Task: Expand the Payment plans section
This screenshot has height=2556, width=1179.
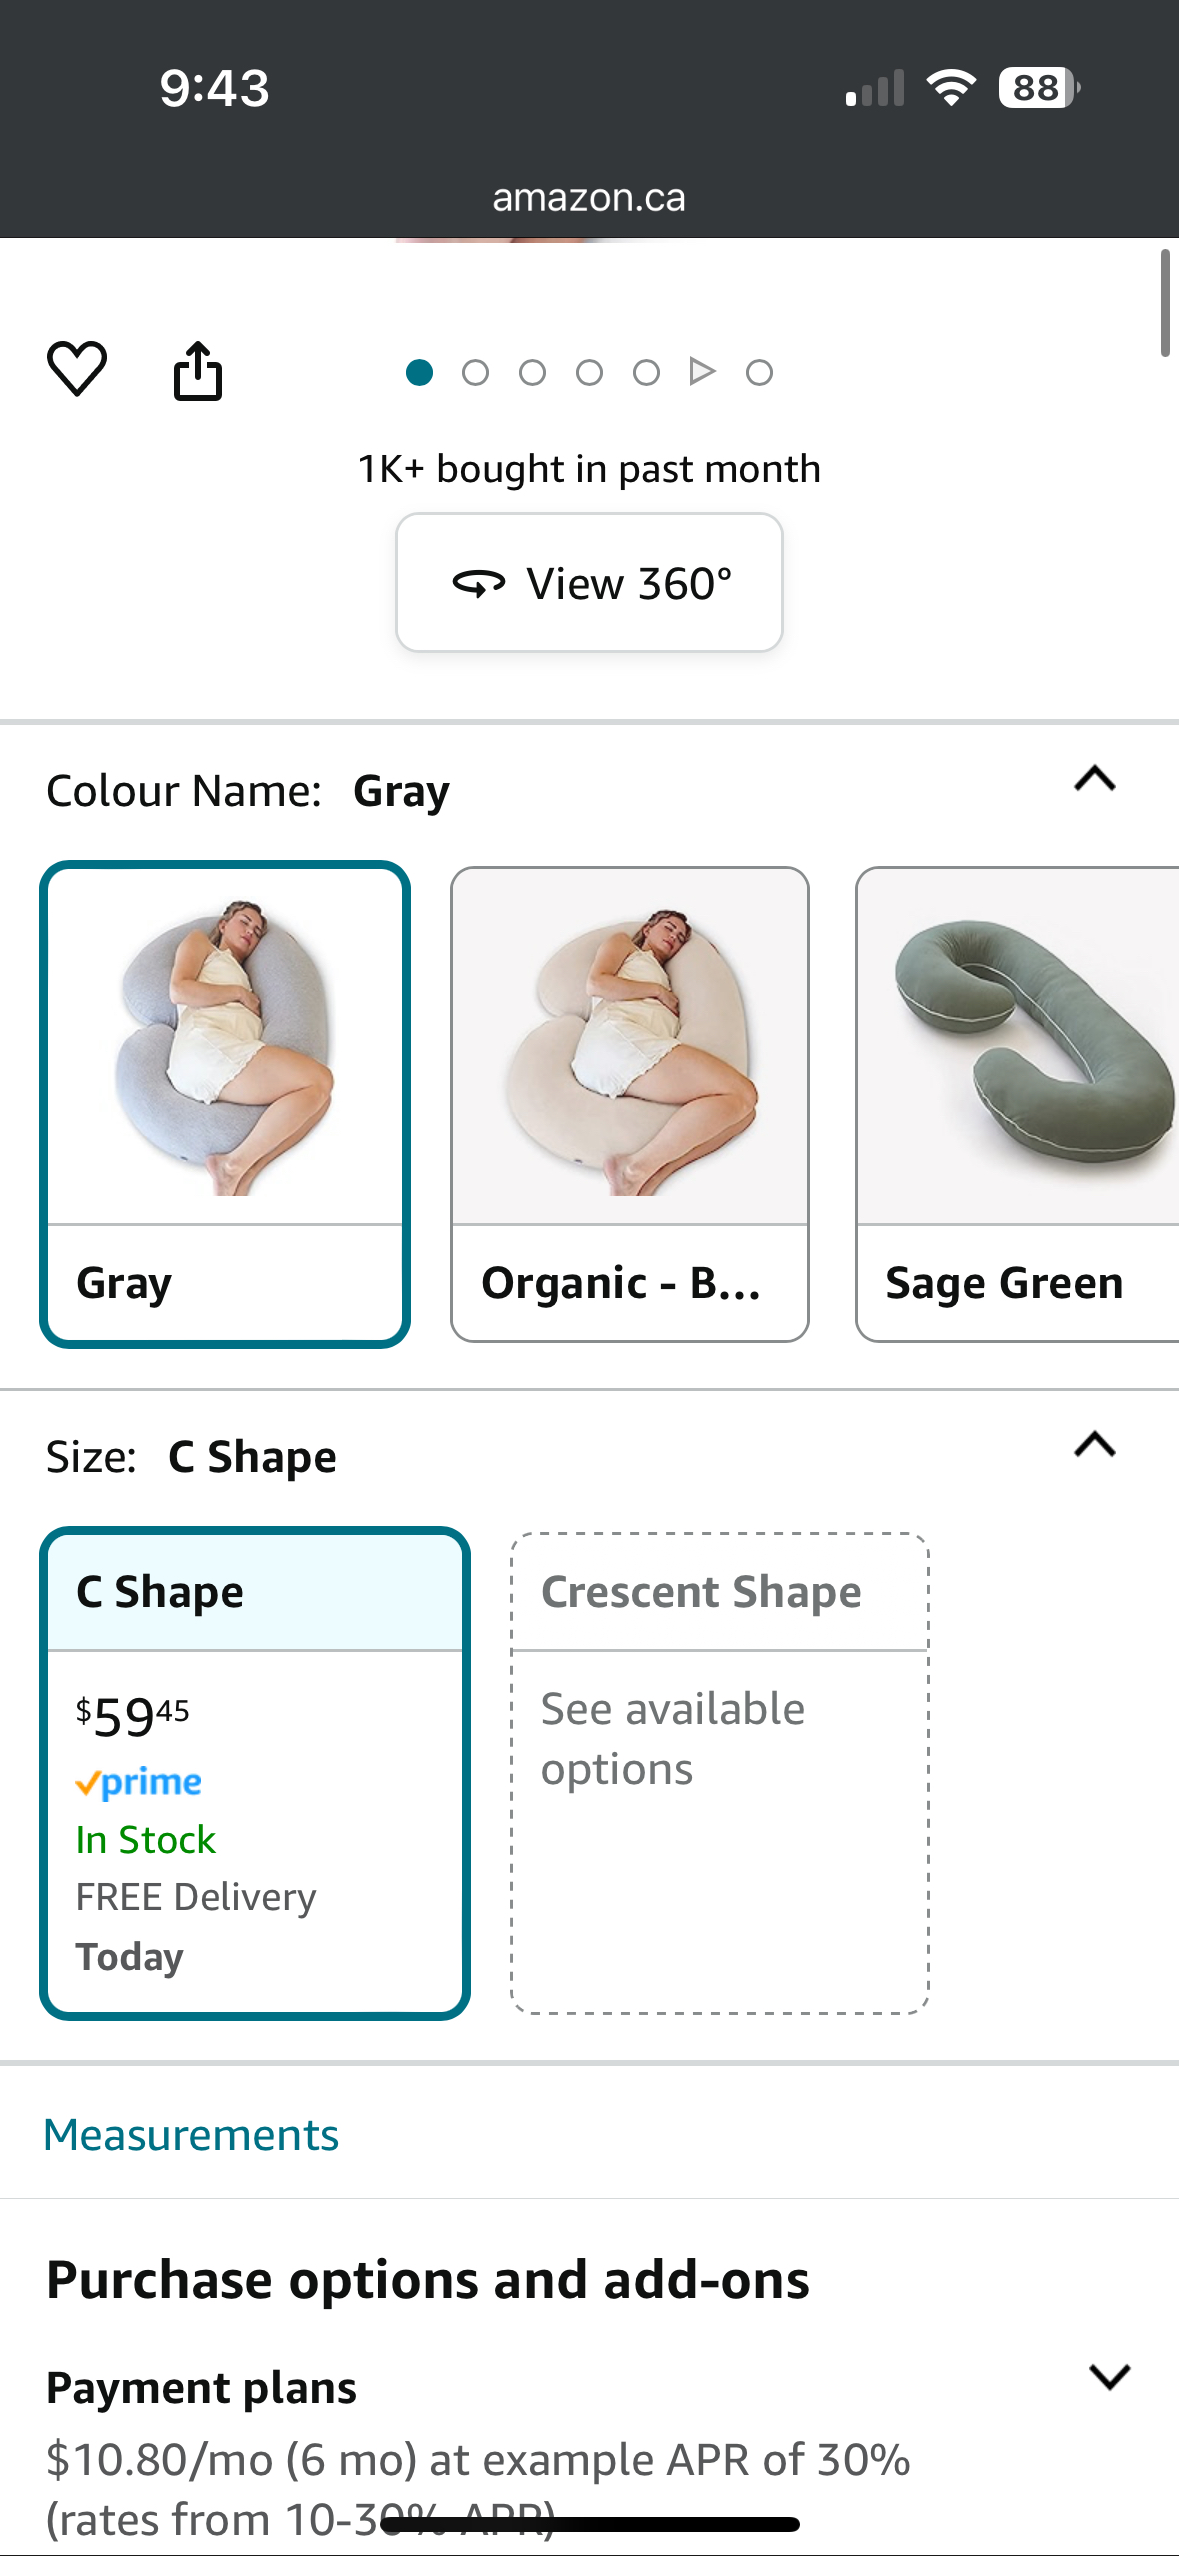Action: (x=1109, y=2376)
